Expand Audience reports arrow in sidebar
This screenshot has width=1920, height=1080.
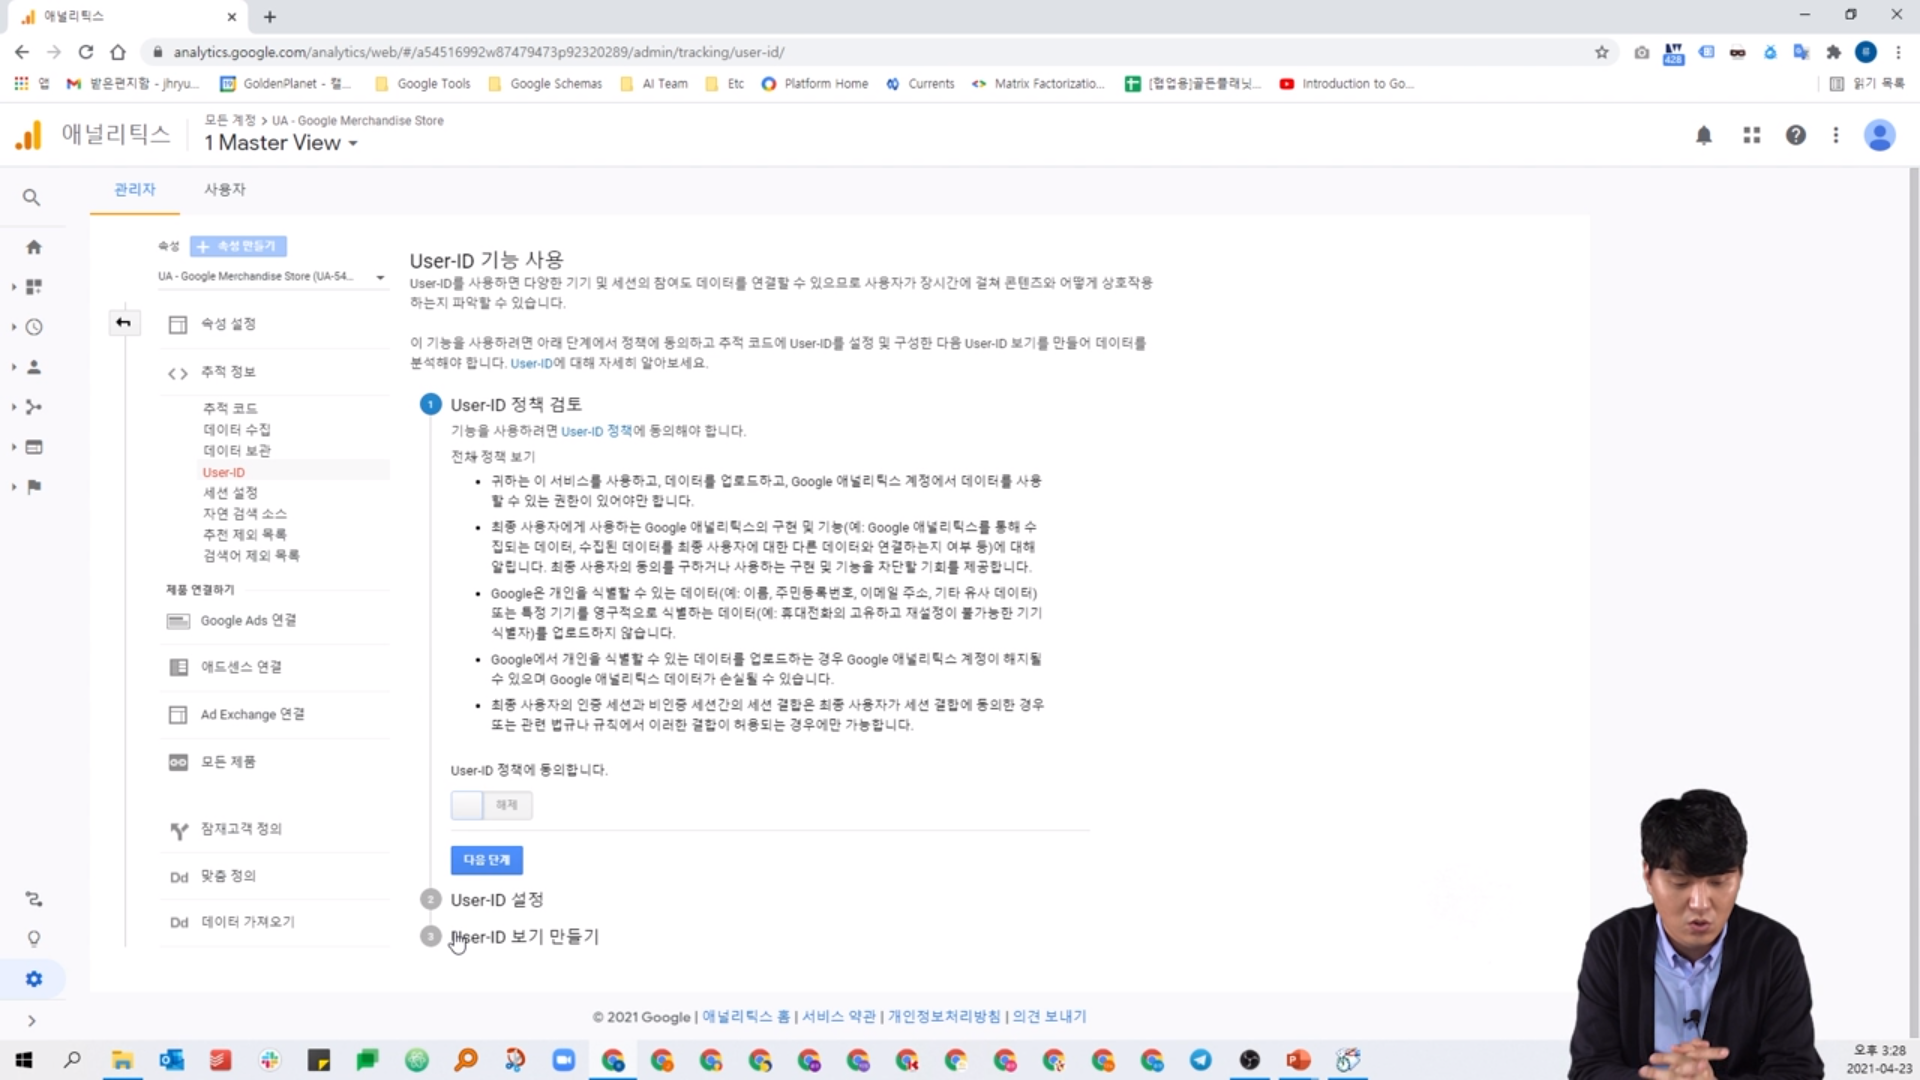tap(14, 367)
